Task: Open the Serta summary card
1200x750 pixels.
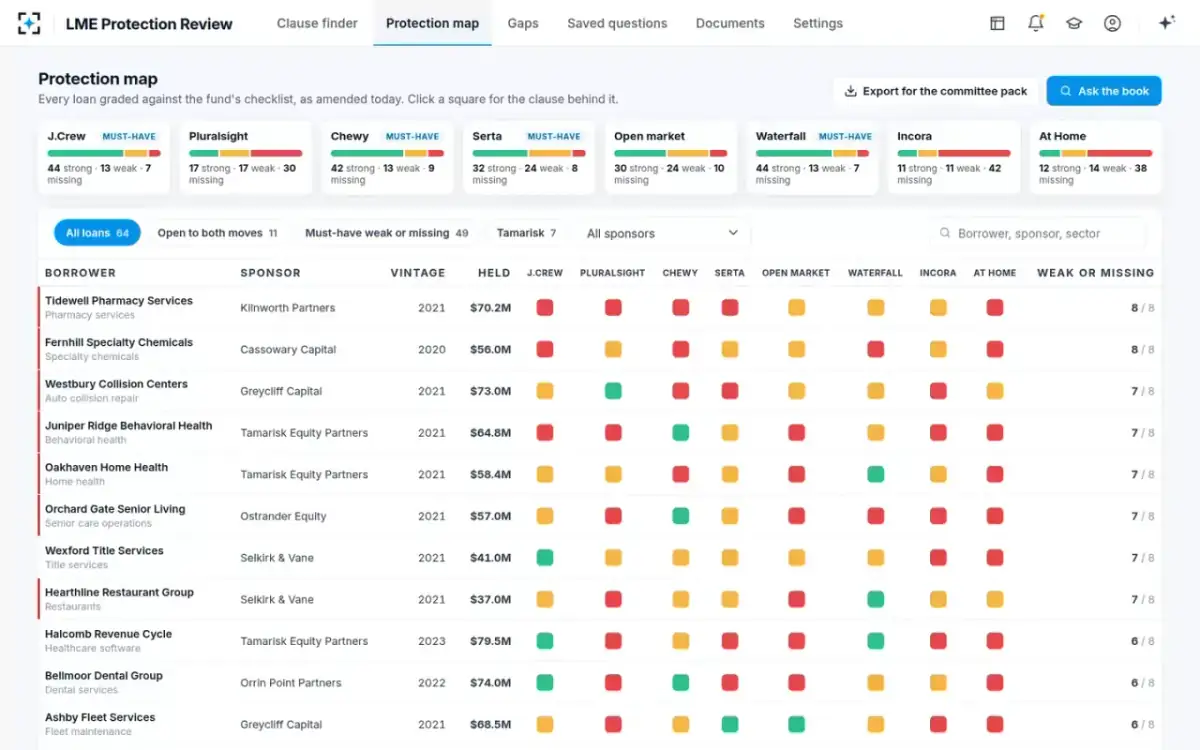Action: 530,158
